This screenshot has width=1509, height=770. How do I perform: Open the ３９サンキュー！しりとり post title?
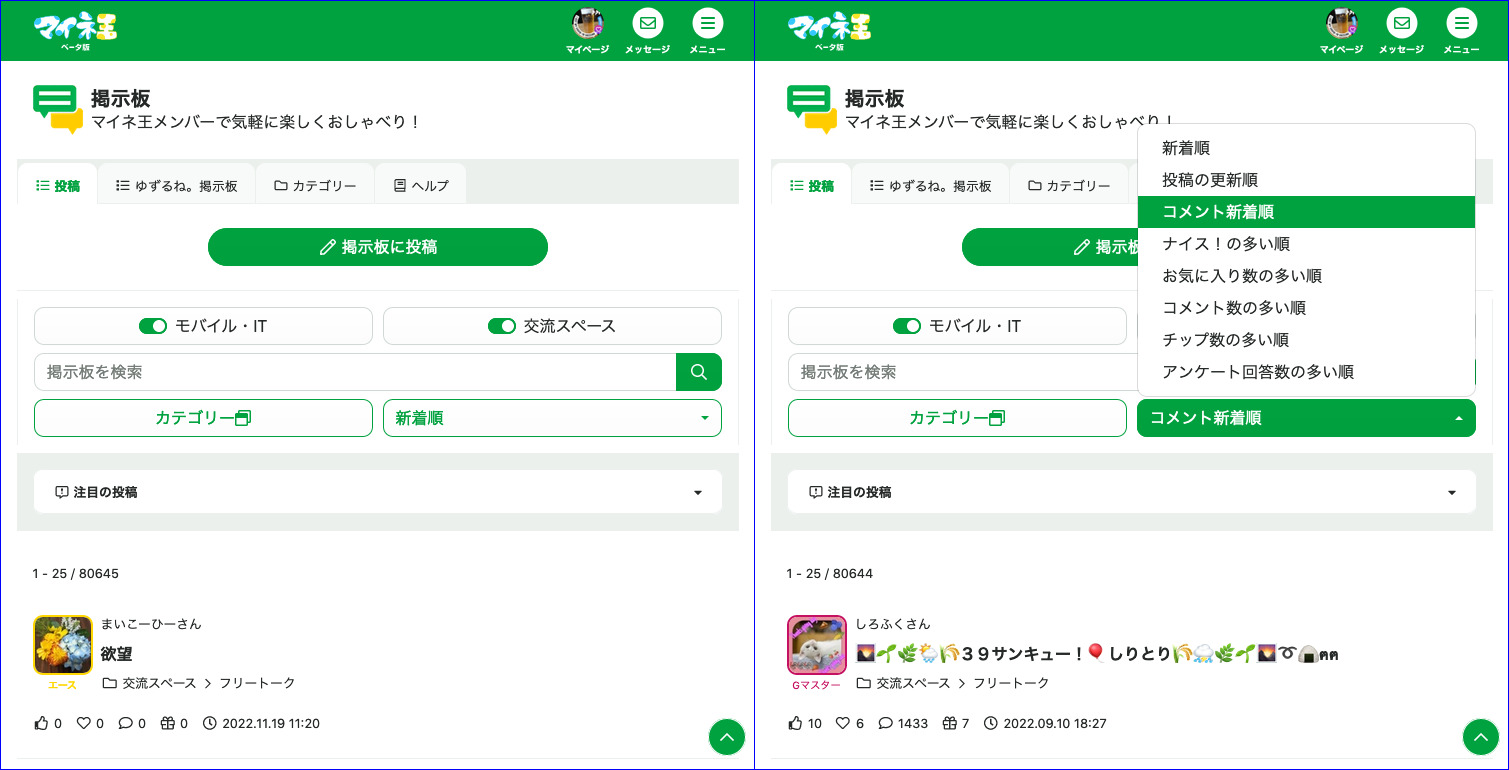point(1097,654)
